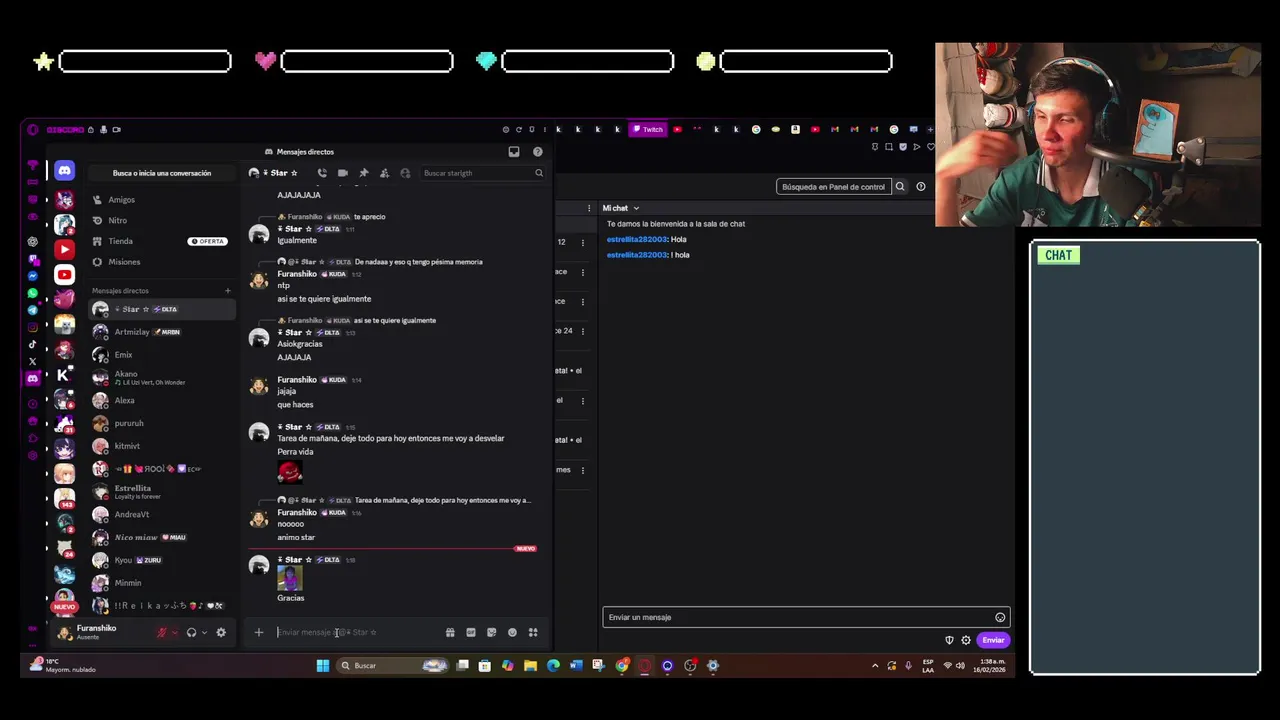
Task: Toggle microphone mute in Discord user panel
Action: point(162,632)
